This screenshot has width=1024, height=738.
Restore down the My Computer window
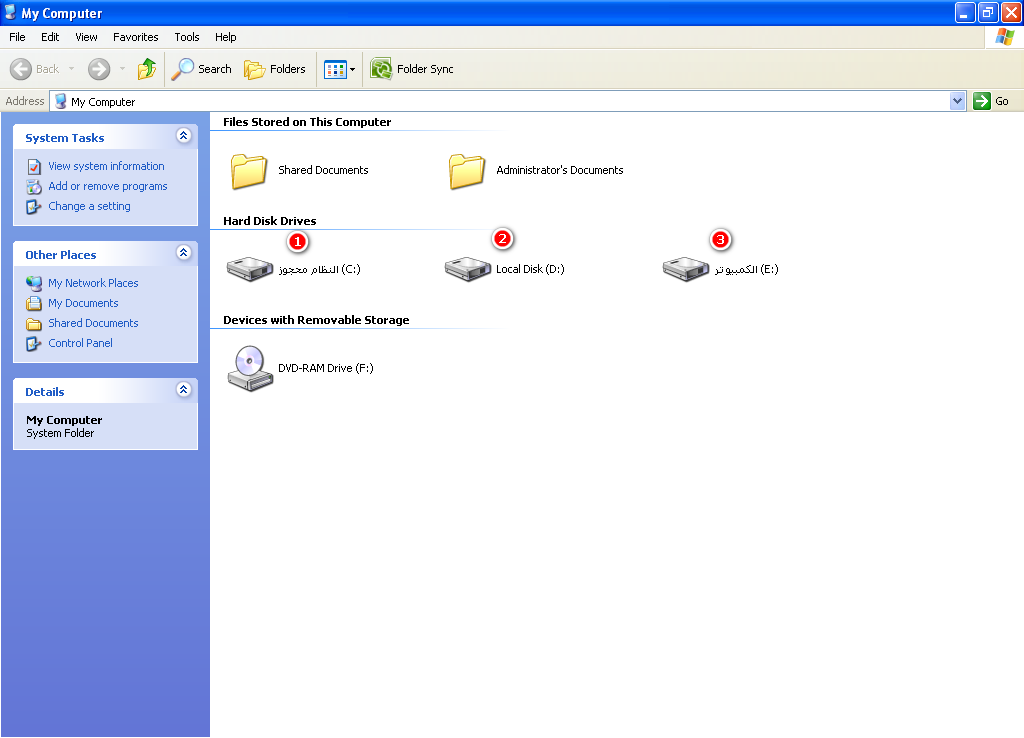pos(988,12)
